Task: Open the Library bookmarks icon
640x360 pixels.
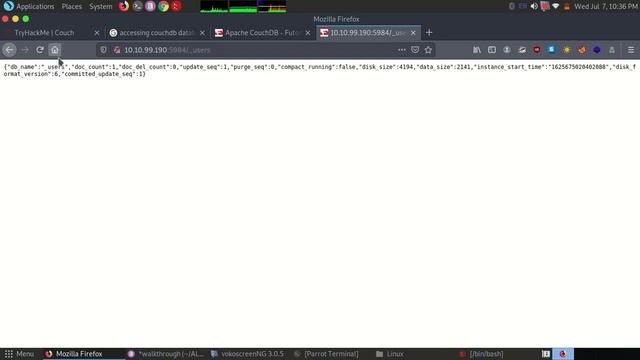Action: pos(477,50)
